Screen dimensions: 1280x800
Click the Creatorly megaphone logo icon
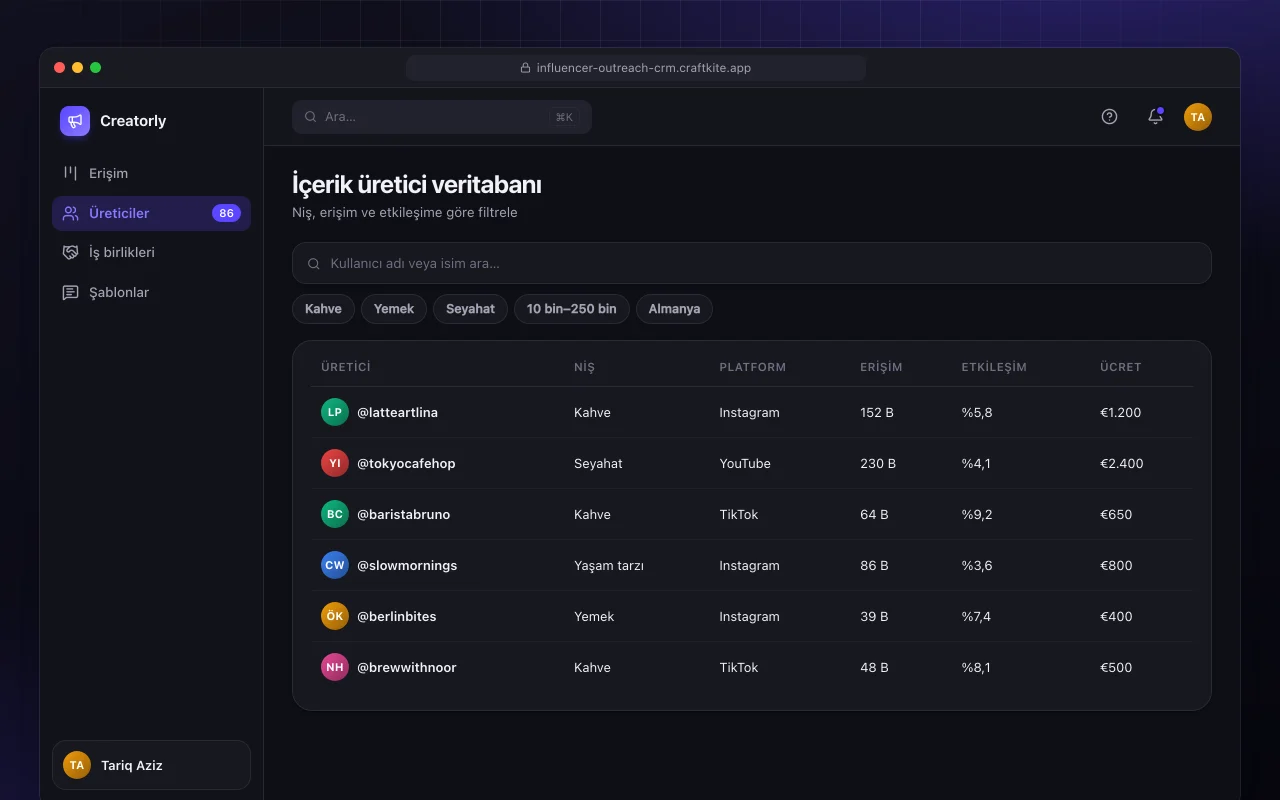click(x=75, y=121)
